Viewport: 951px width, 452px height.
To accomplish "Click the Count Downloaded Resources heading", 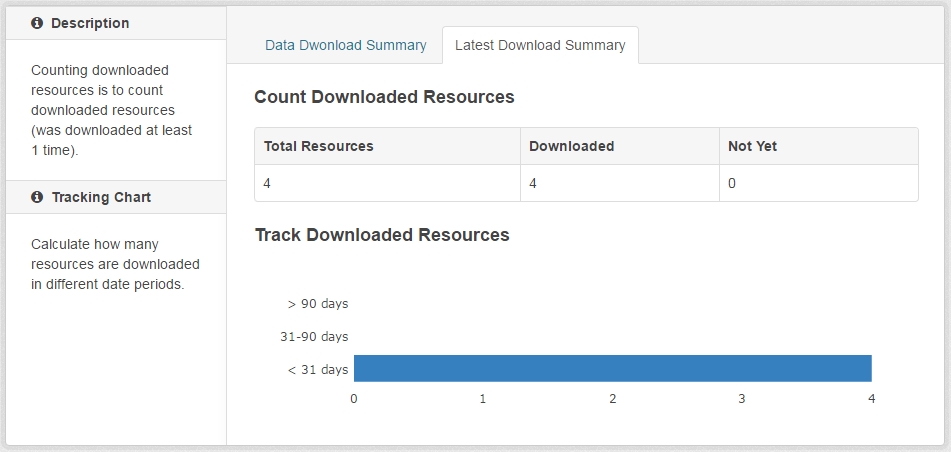I will pos(384,97).
